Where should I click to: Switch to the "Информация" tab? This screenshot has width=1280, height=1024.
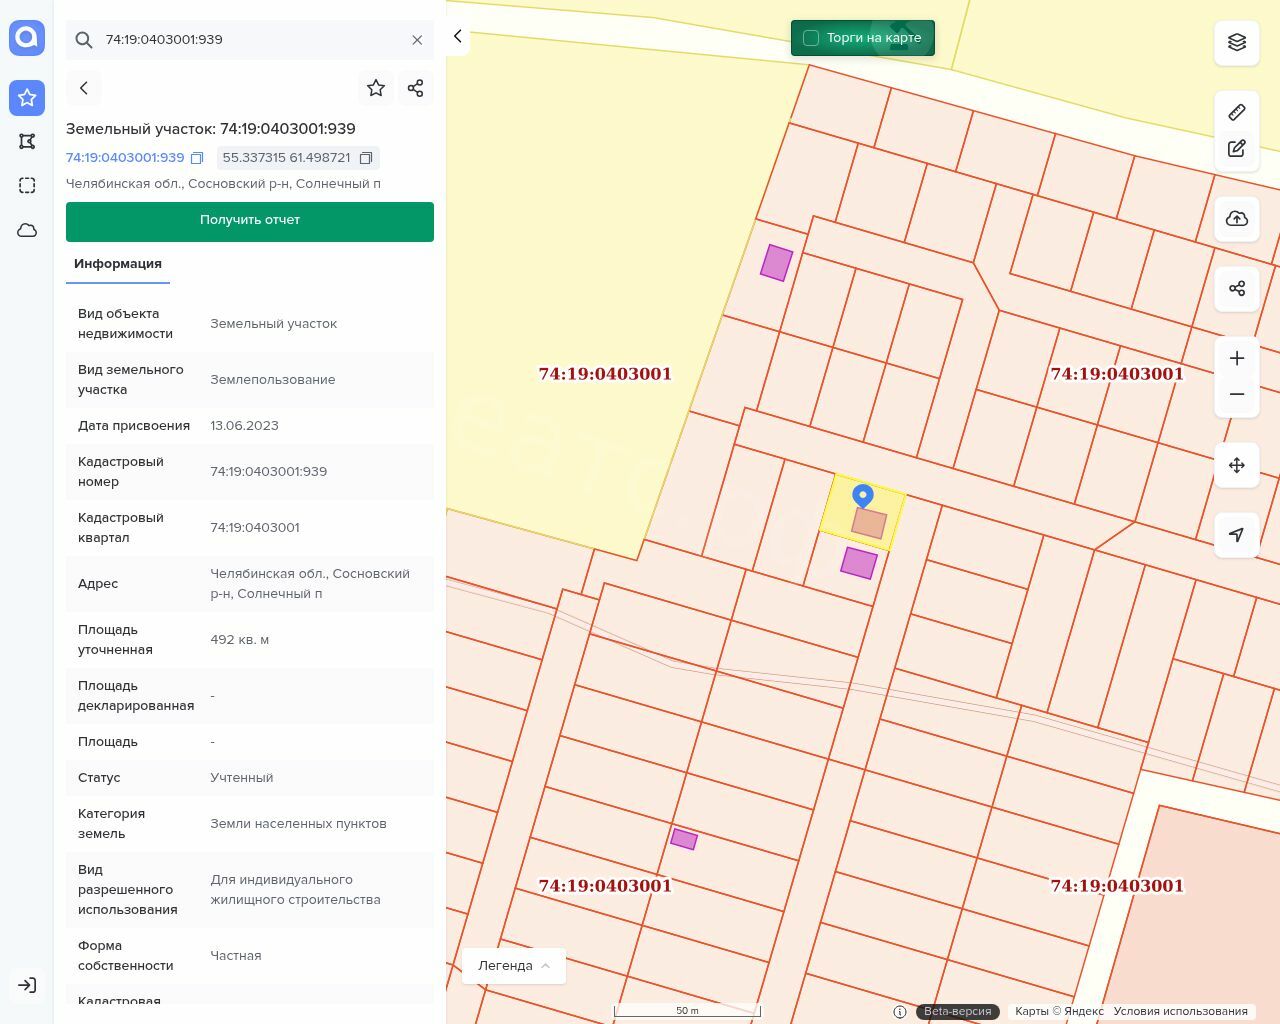pos(118,264)
